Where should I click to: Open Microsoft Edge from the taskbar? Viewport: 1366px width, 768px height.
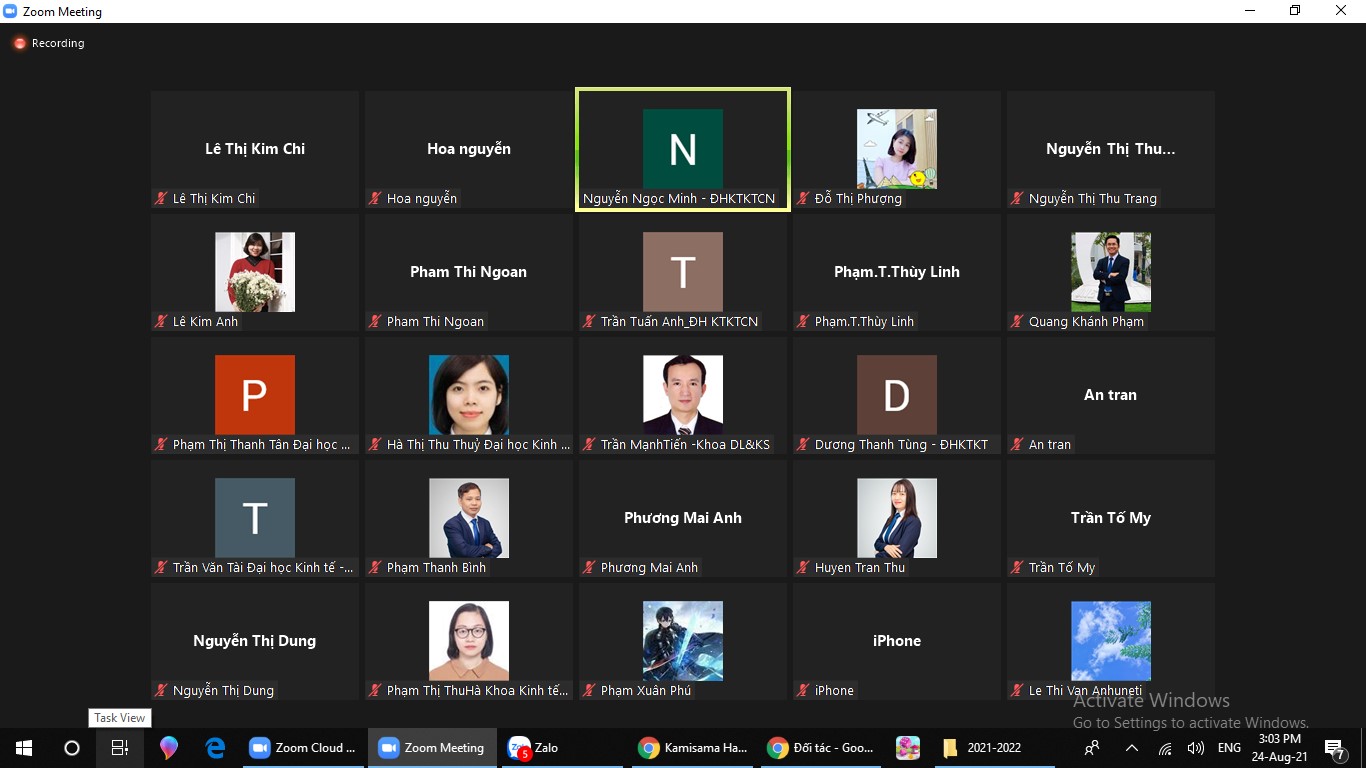point(215,748)
